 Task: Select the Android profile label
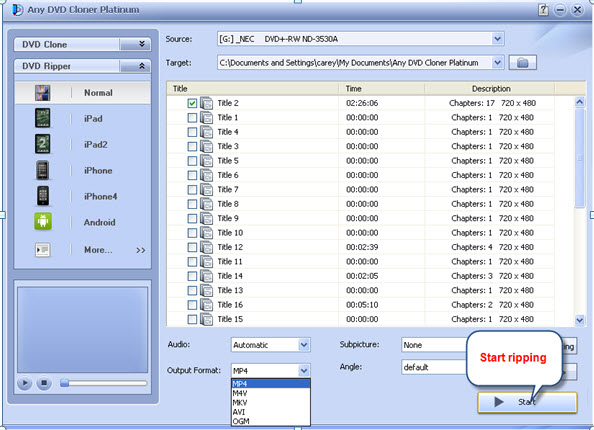(x=99, y=222)
